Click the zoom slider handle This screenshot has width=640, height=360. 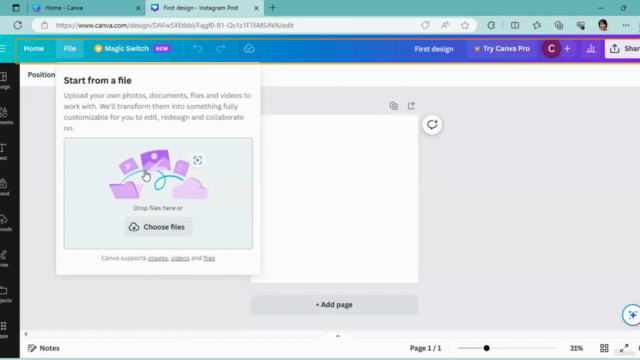[487, 348]
